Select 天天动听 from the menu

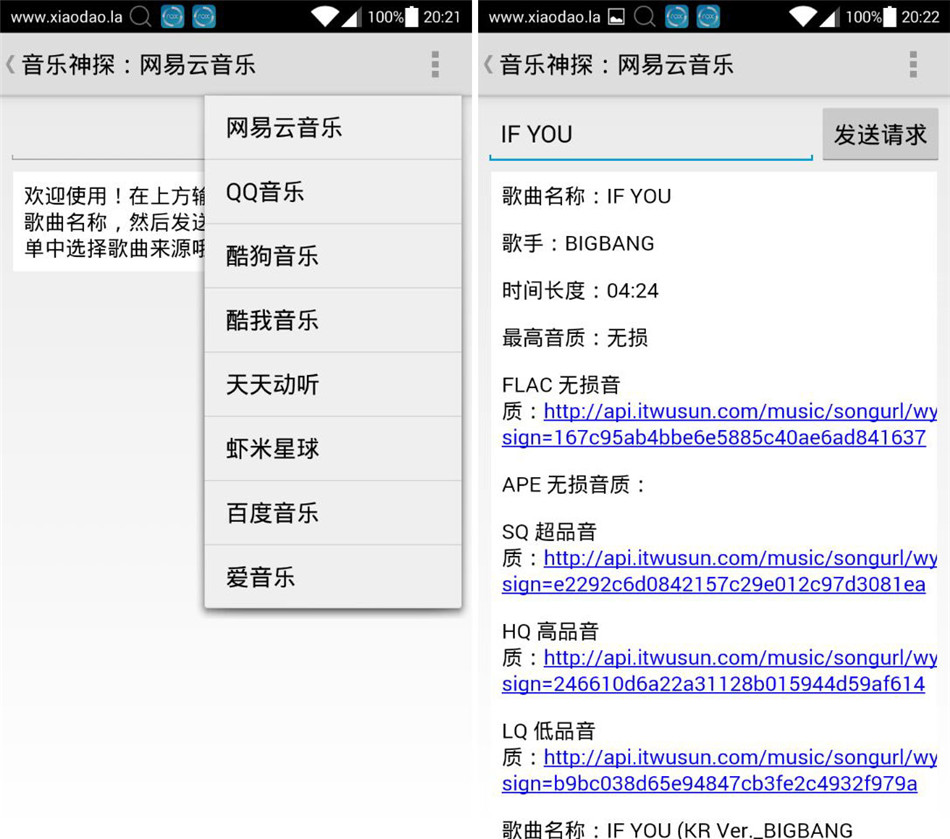(333, 385)
